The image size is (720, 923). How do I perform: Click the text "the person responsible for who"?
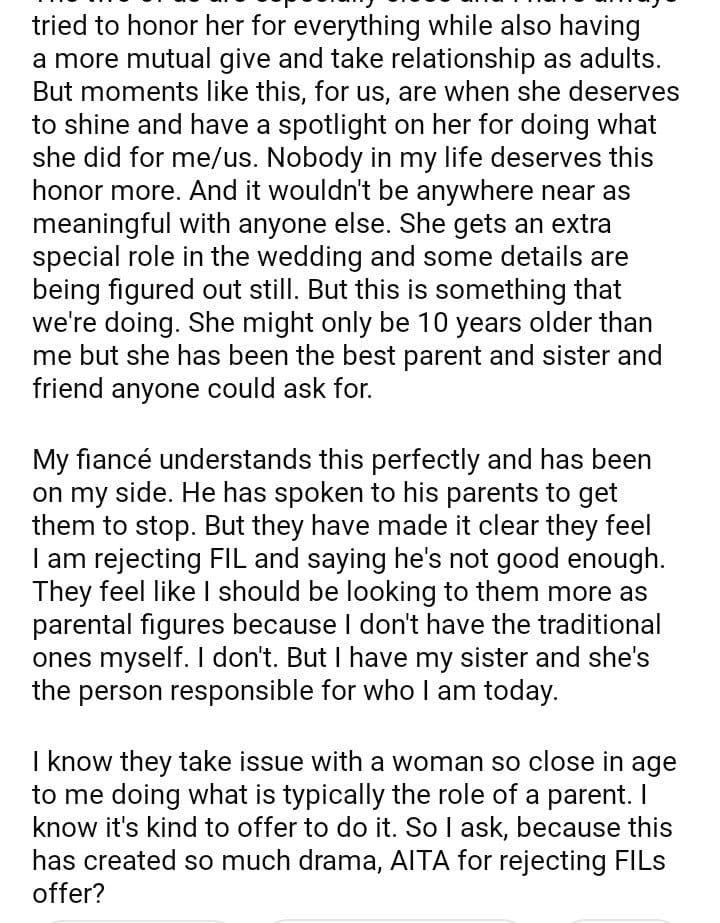tap(220, 691)
